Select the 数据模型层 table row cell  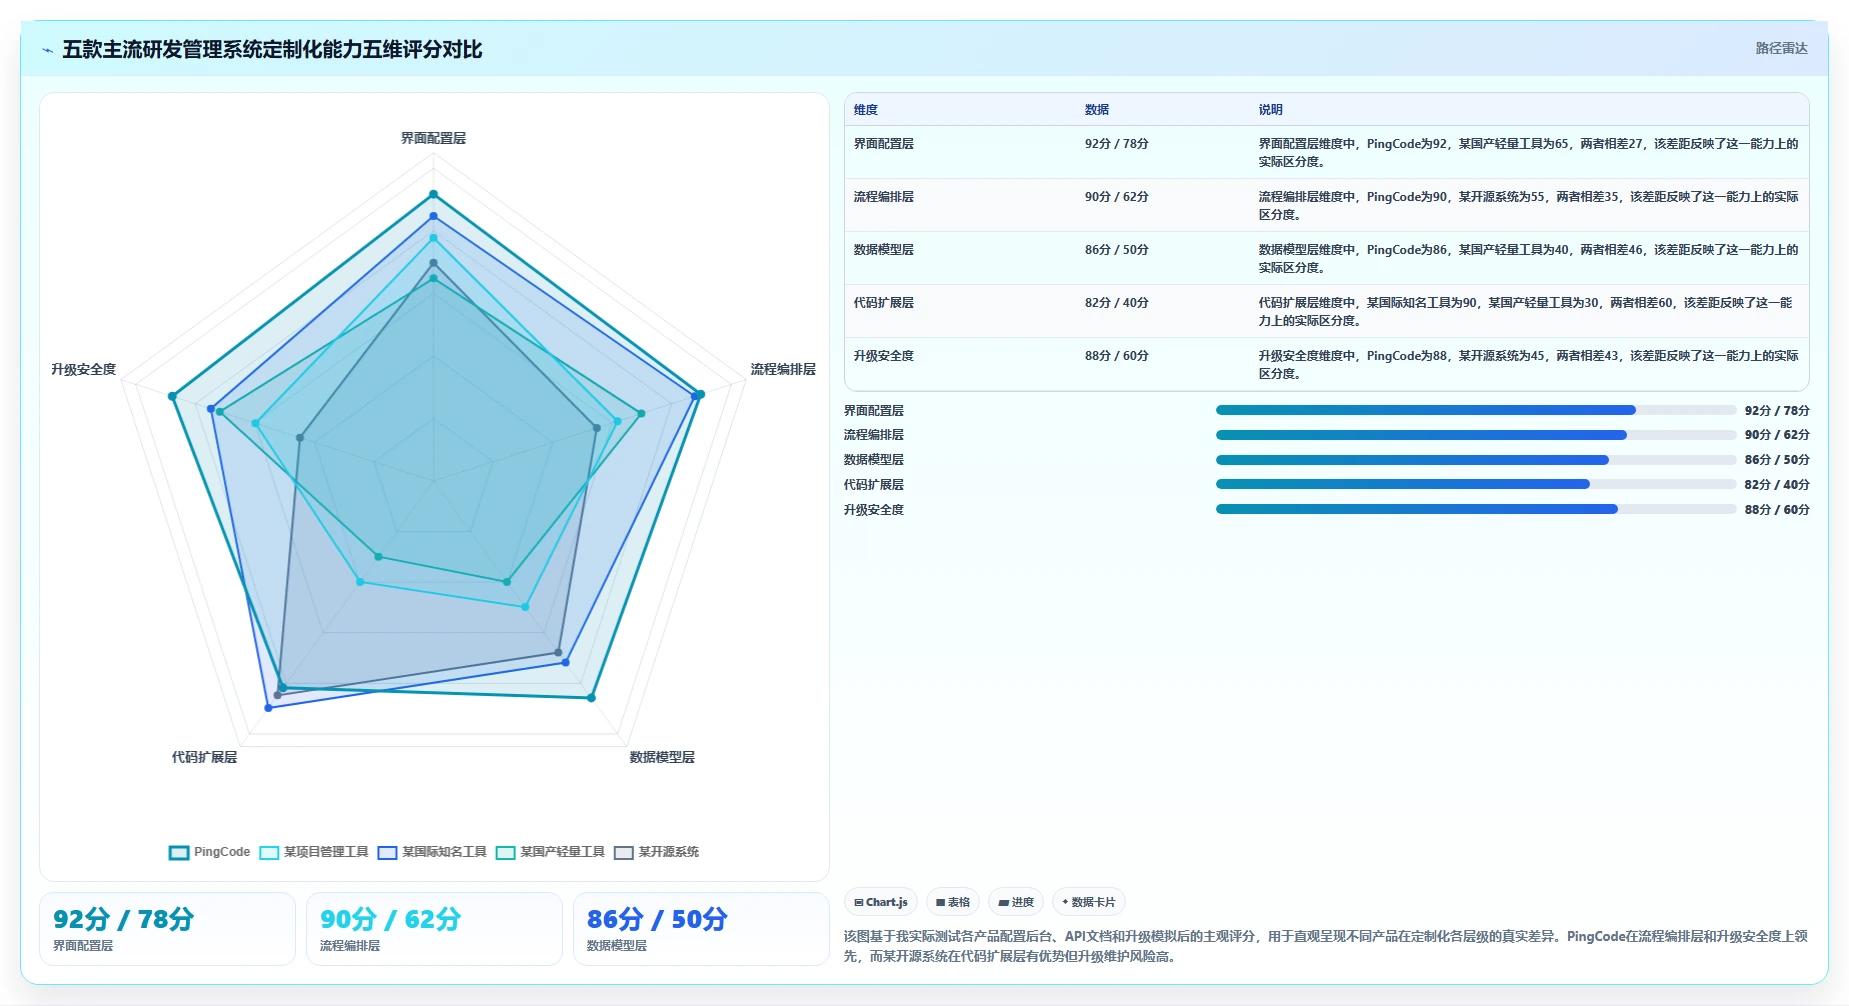(x=884, y=250)
